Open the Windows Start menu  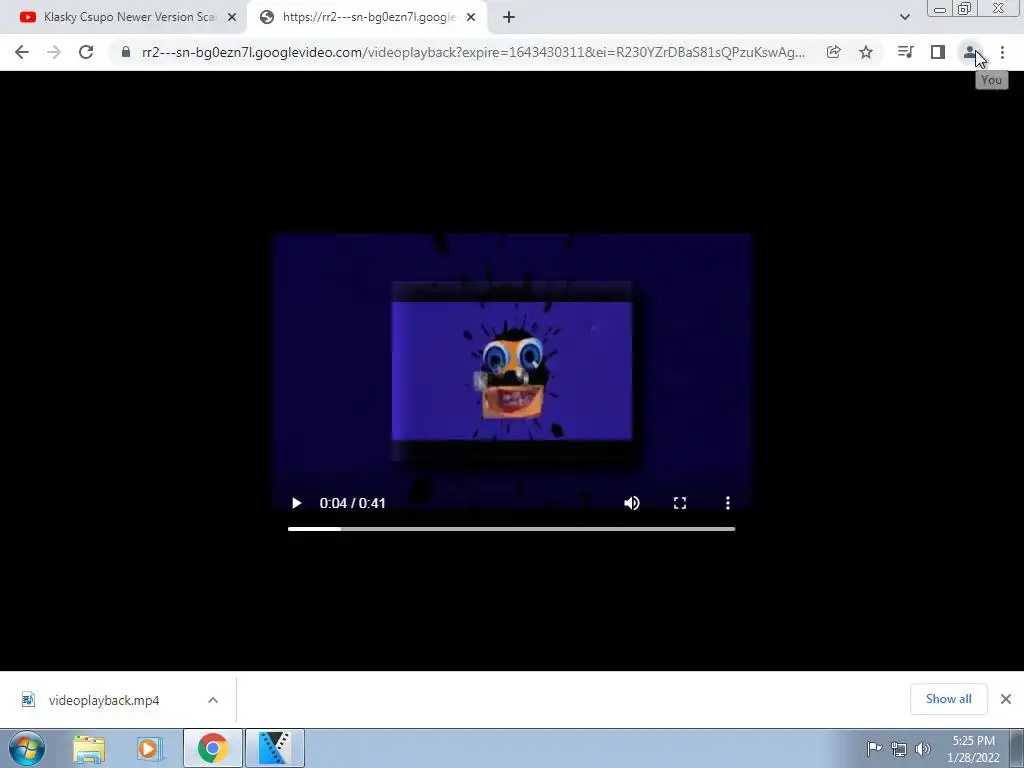tap(27, 748)
